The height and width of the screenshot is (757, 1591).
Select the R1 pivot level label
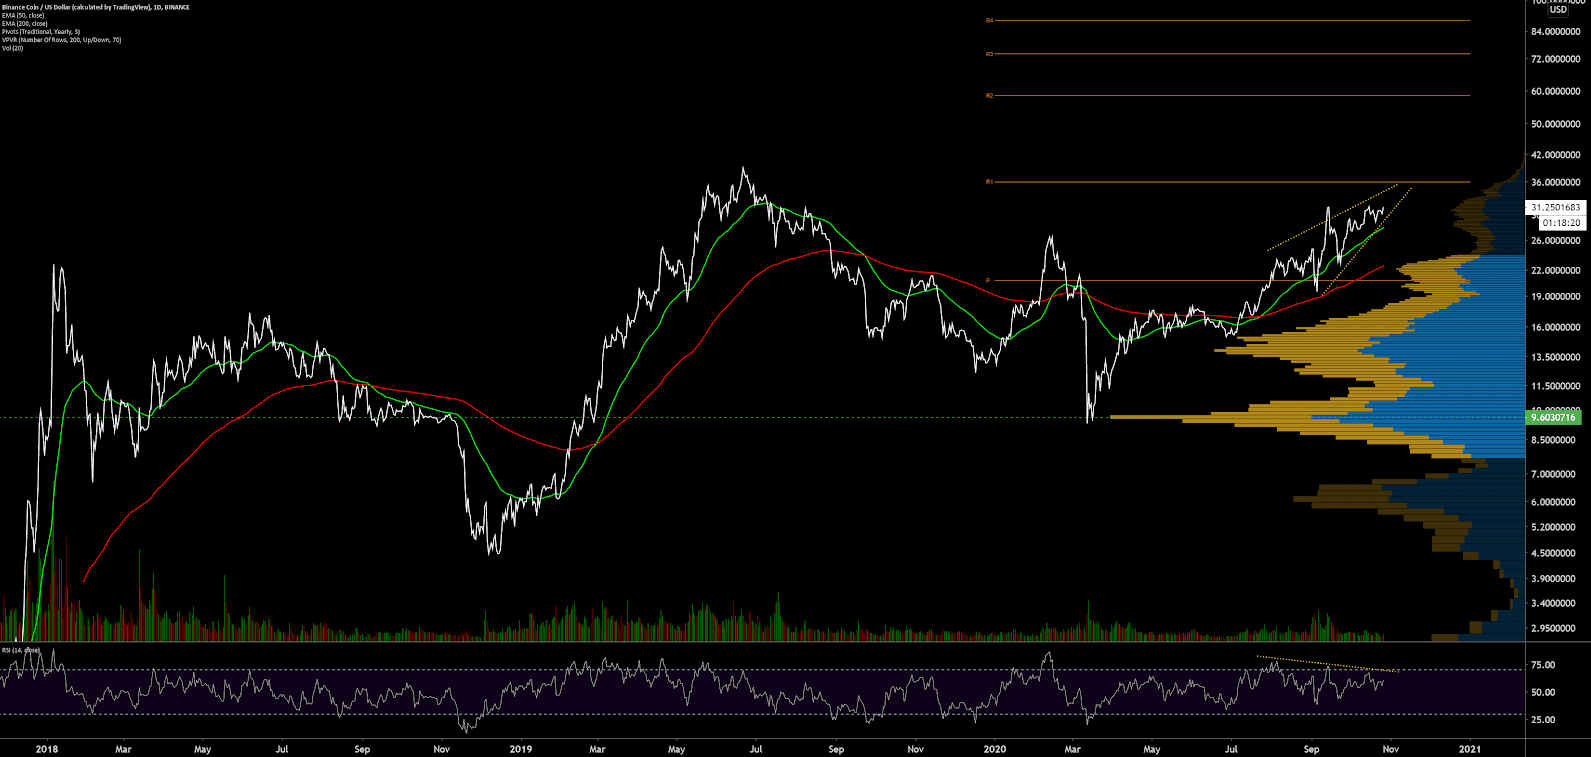coord(989,182)
